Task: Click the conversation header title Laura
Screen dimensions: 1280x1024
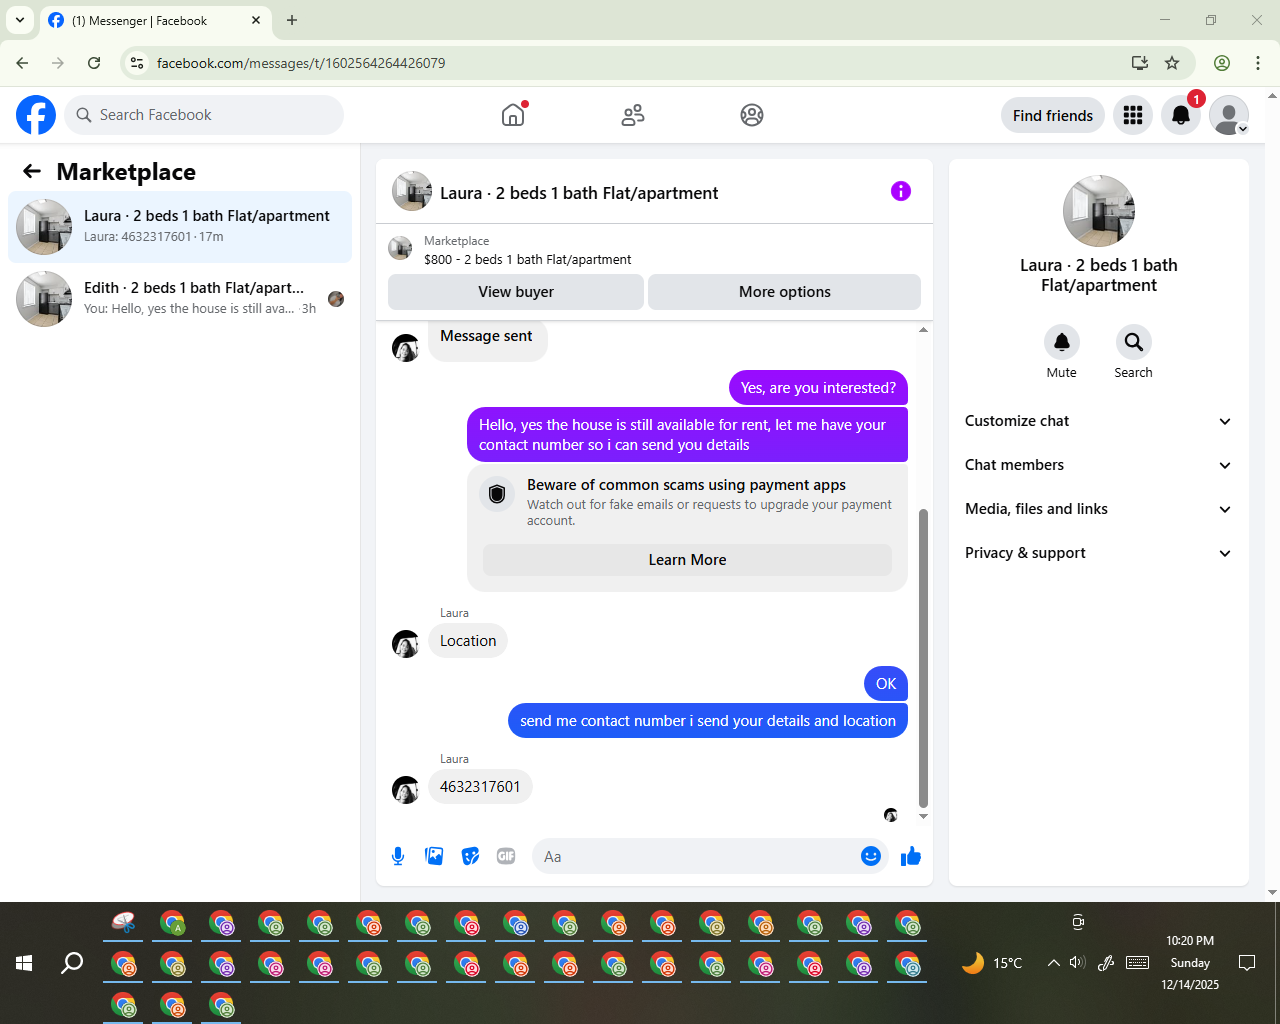Action: (x=579, y=193)
